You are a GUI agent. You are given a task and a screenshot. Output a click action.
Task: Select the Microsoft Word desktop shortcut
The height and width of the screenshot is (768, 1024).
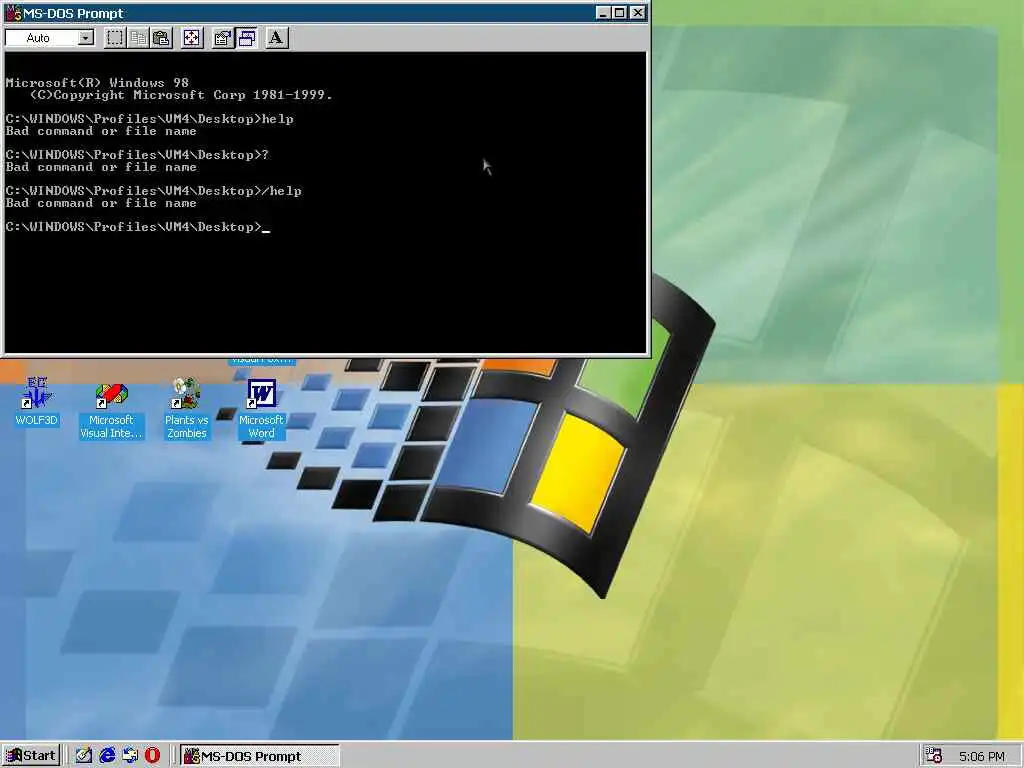coord(261,409)
